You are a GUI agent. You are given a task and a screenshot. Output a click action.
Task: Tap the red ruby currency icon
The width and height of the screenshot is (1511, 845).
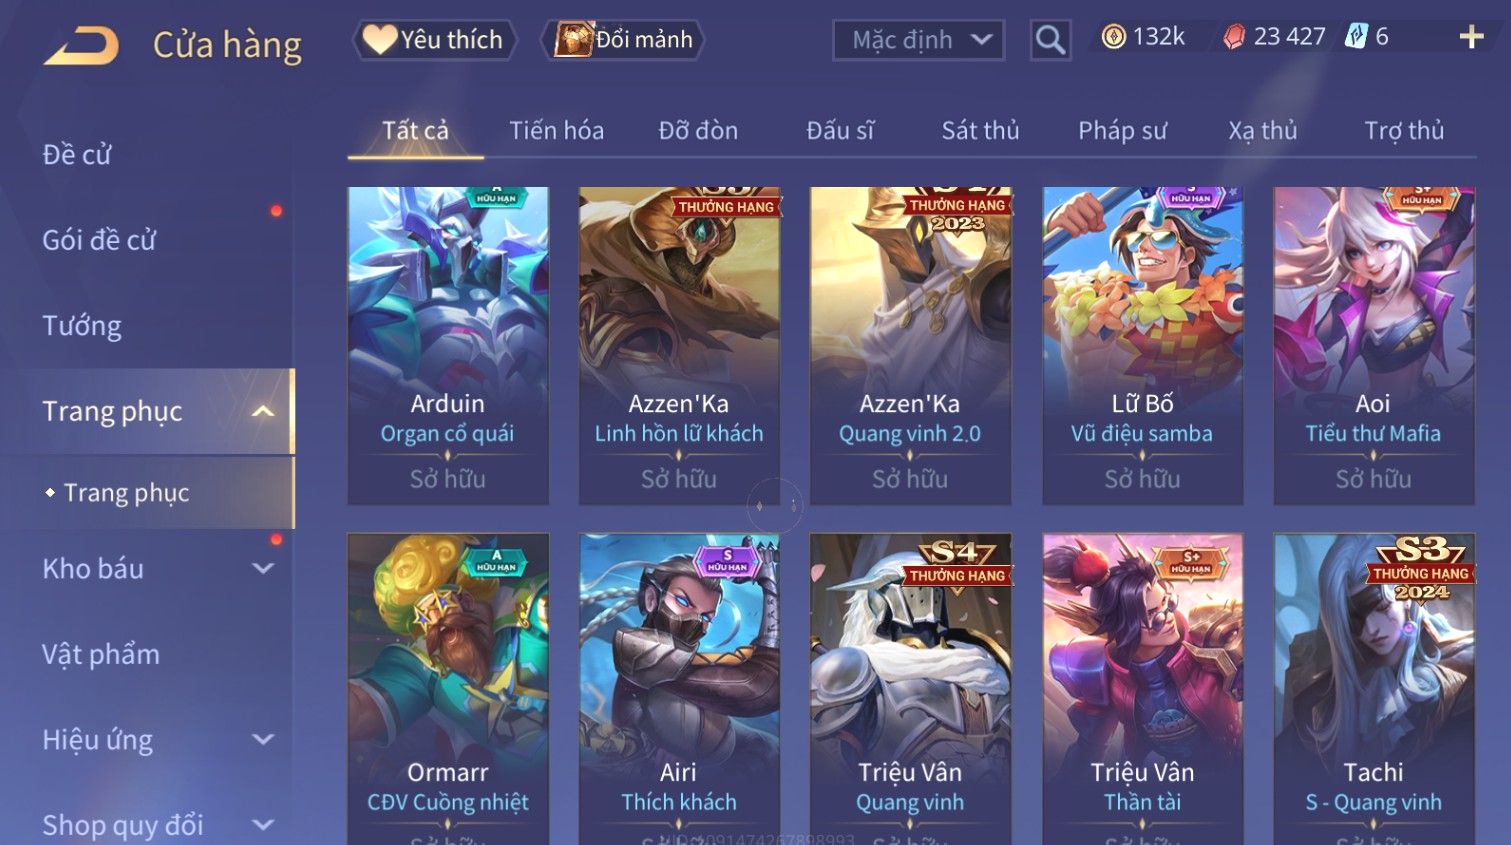(x=1235, y=37)
